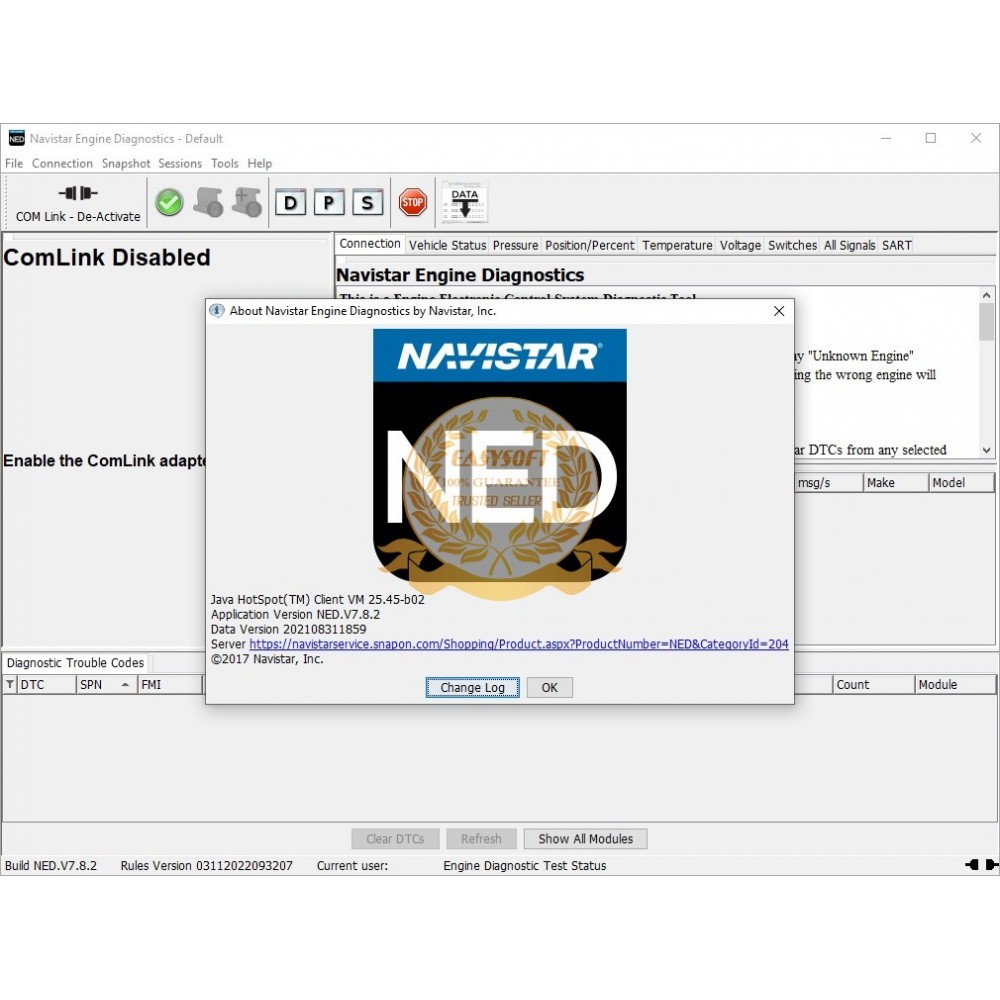Minimize the Navistar Engine Diagnostics window
The image size is (1000, 1000).
click(x=886, y=138)
